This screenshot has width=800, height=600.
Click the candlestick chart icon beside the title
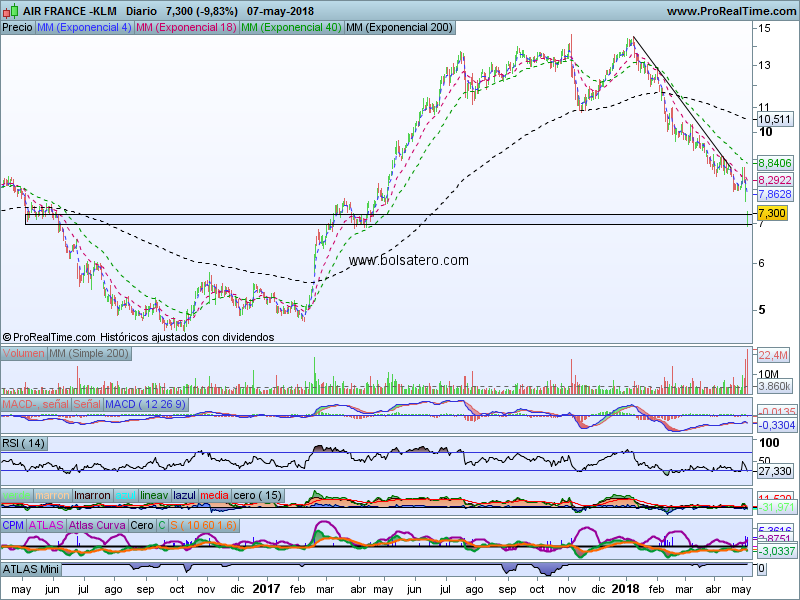coord(11,10)
